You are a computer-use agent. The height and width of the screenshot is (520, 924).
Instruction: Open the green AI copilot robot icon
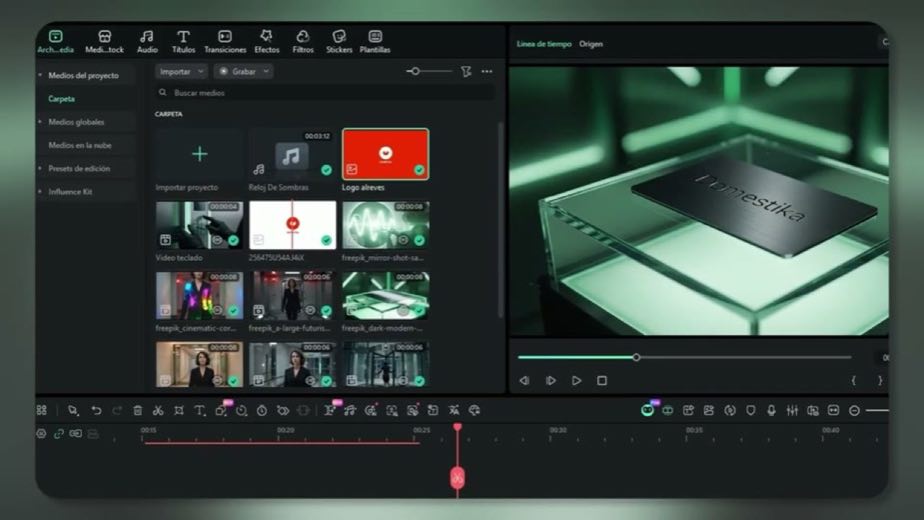(x=647, y=410)
